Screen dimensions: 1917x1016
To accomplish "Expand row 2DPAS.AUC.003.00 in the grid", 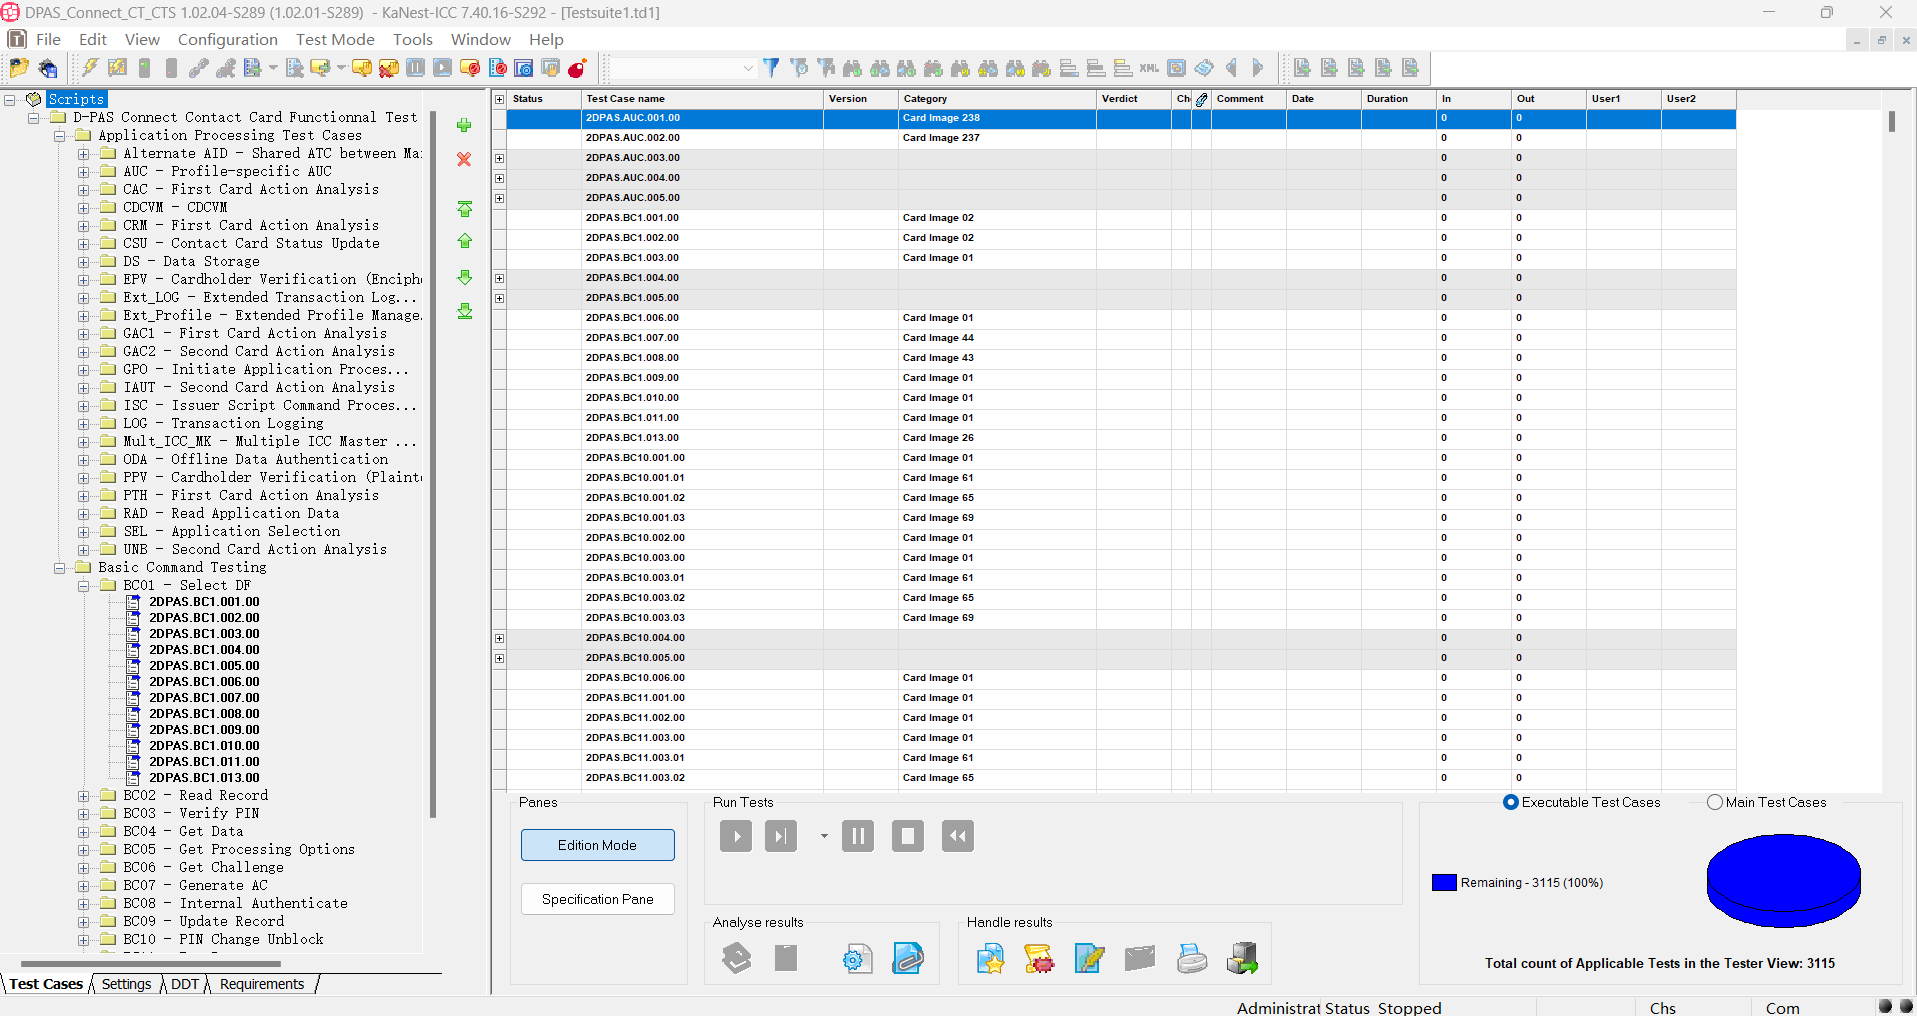I will (500, 158).
